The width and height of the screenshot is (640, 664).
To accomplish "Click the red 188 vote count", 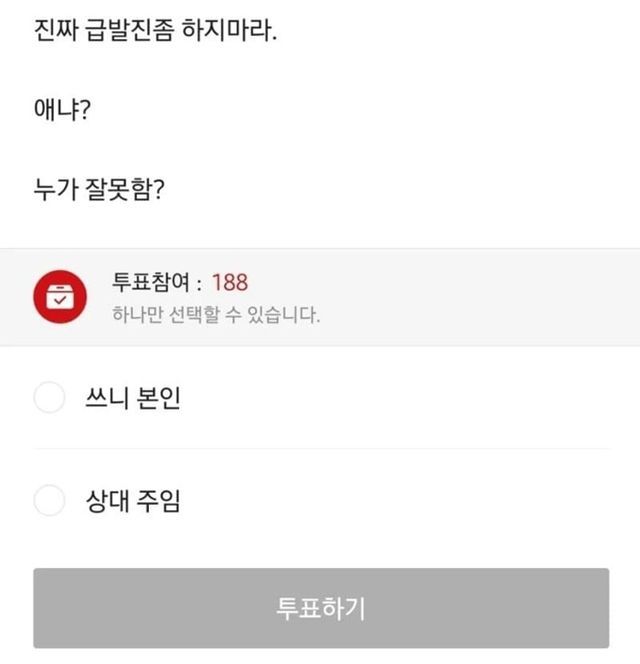I will point(230,283).
